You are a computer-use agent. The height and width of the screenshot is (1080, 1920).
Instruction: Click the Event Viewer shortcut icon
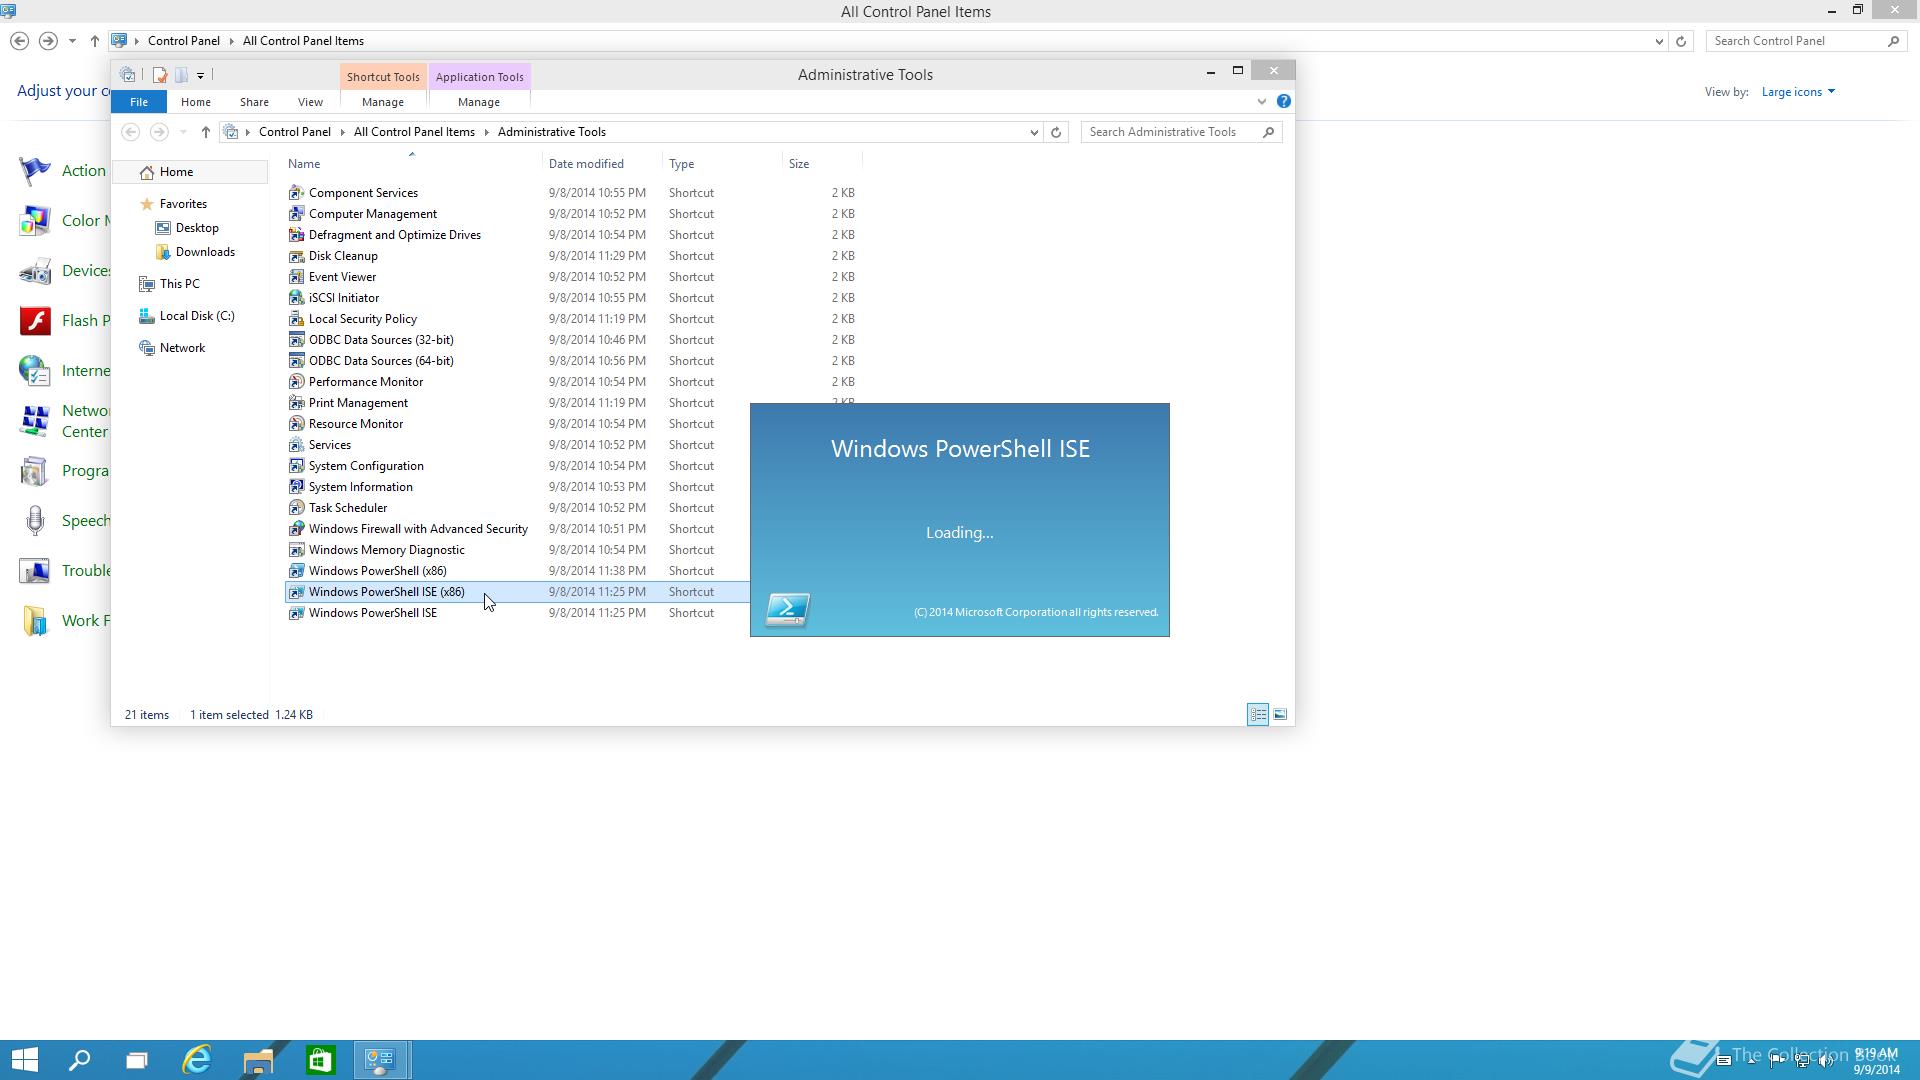pos(296,277)
